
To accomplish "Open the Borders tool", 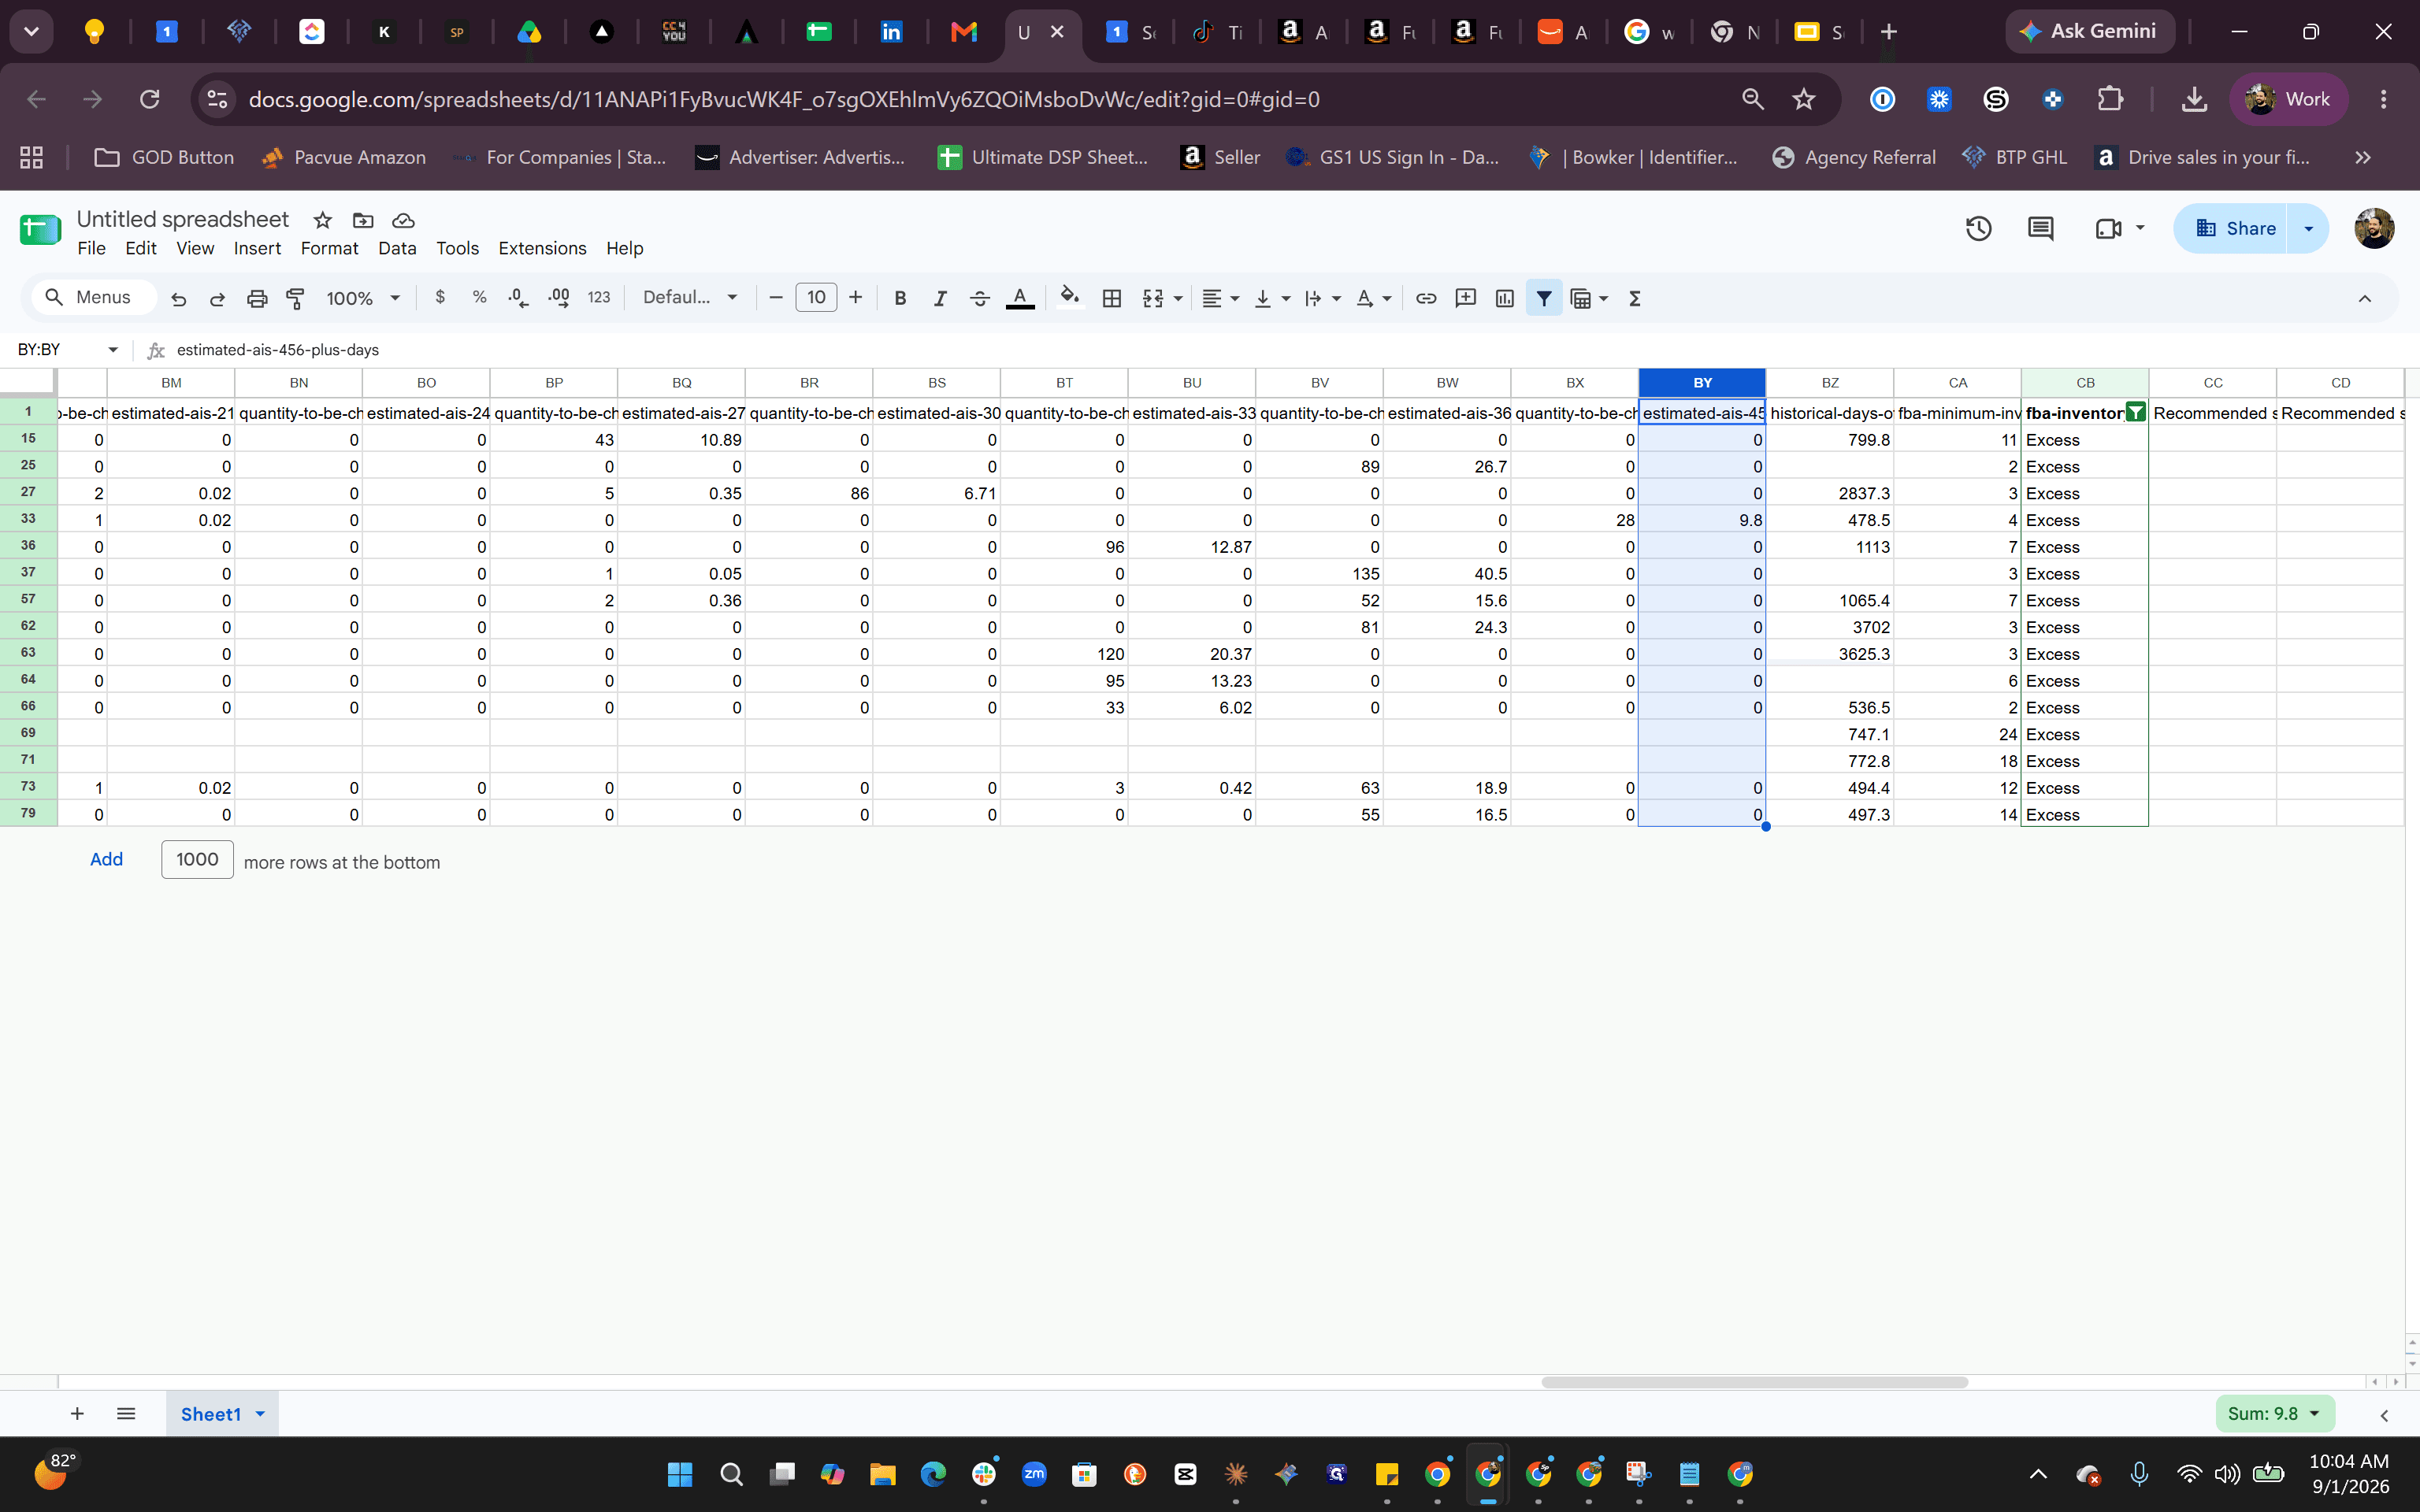I will (1111, 298).
